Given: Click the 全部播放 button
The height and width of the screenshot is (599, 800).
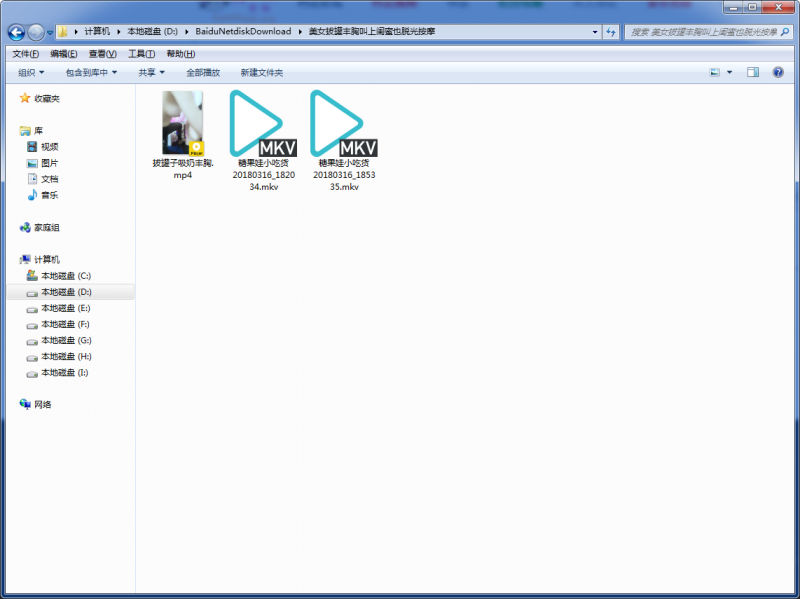Looking at the screenshot, I should tap(203, 73).
